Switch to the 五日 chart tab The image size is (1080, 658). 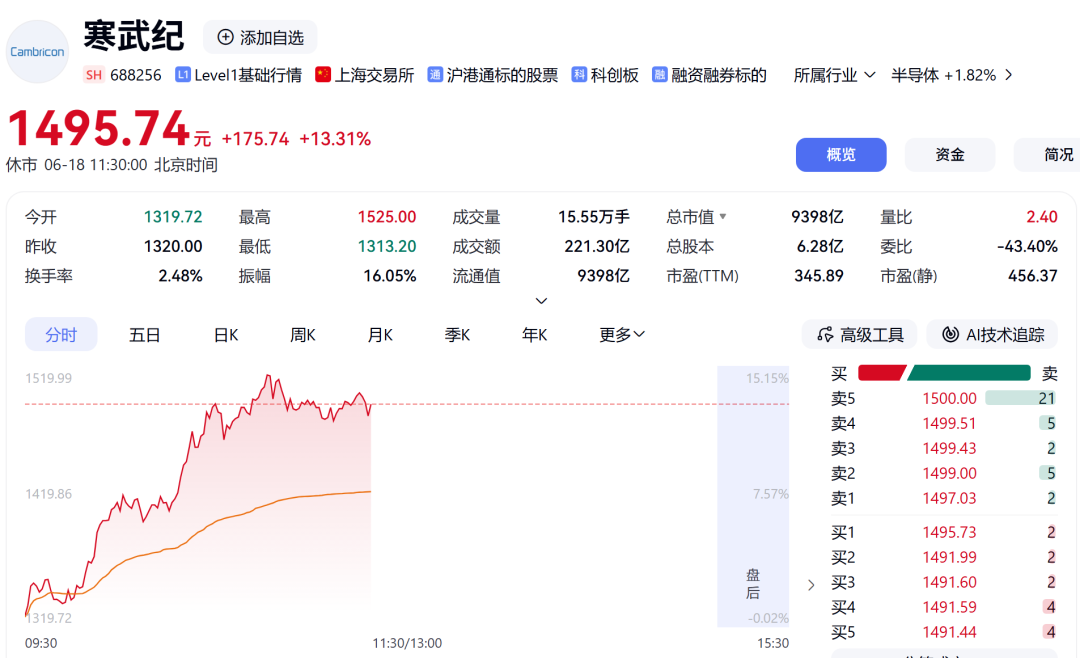[145, 335]
